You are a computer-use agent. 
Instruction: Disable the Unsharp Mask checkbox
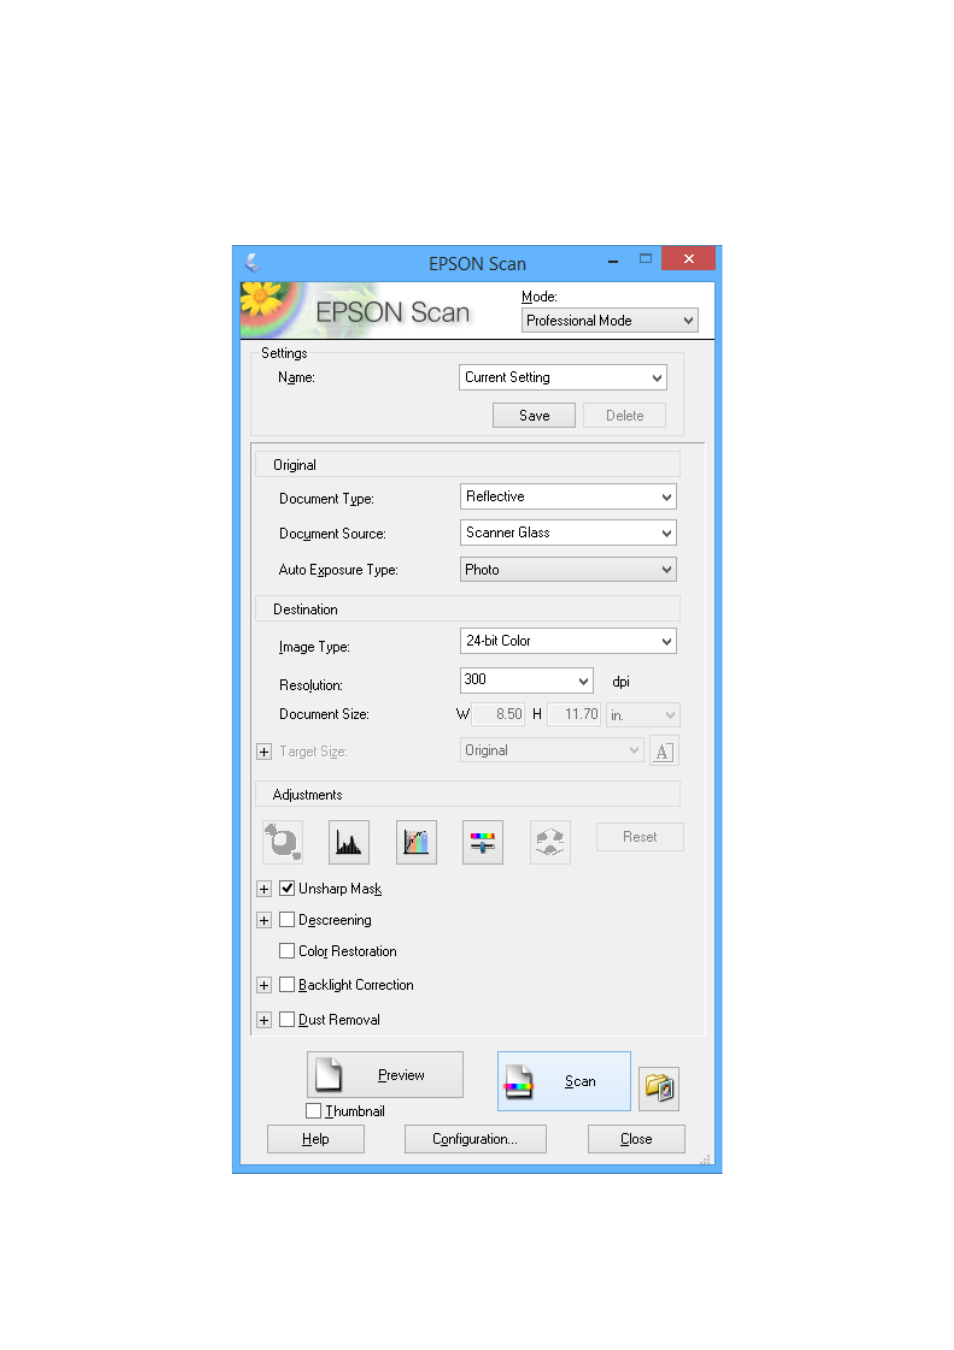(287, 888)
